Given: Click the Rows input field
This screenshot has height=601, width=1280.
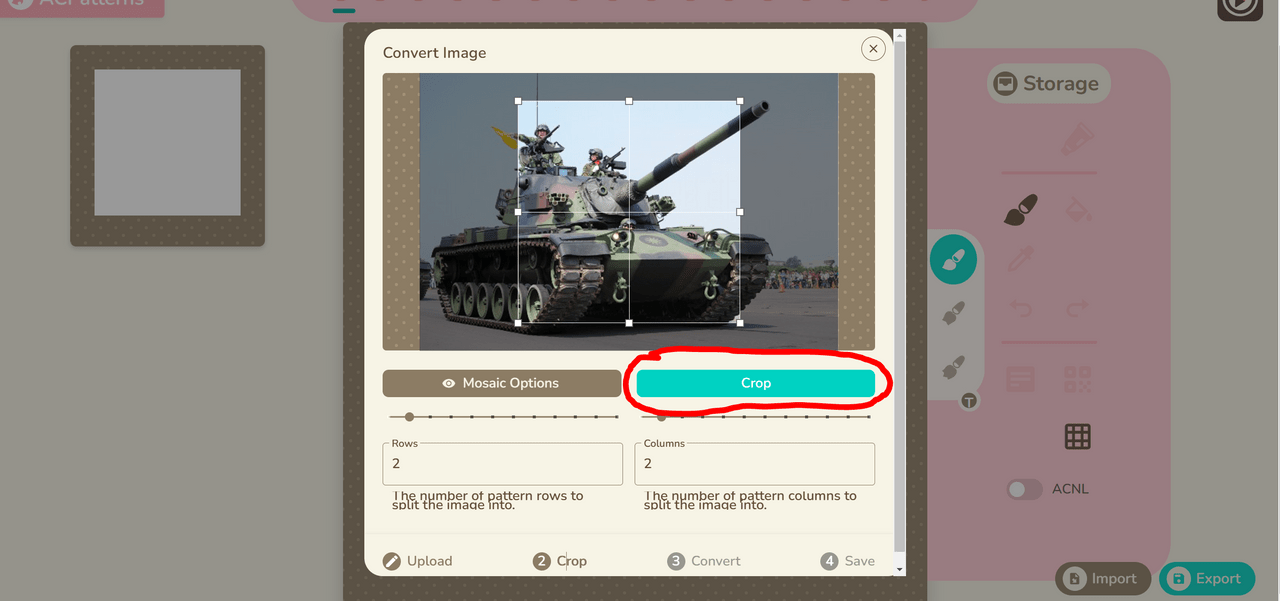Looking at the screenshot, I should 503,464.
